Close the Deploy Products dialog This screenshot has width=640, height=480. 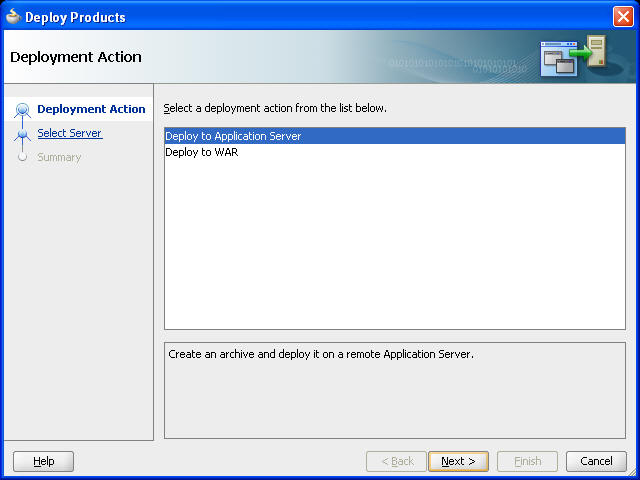(623, 17)
